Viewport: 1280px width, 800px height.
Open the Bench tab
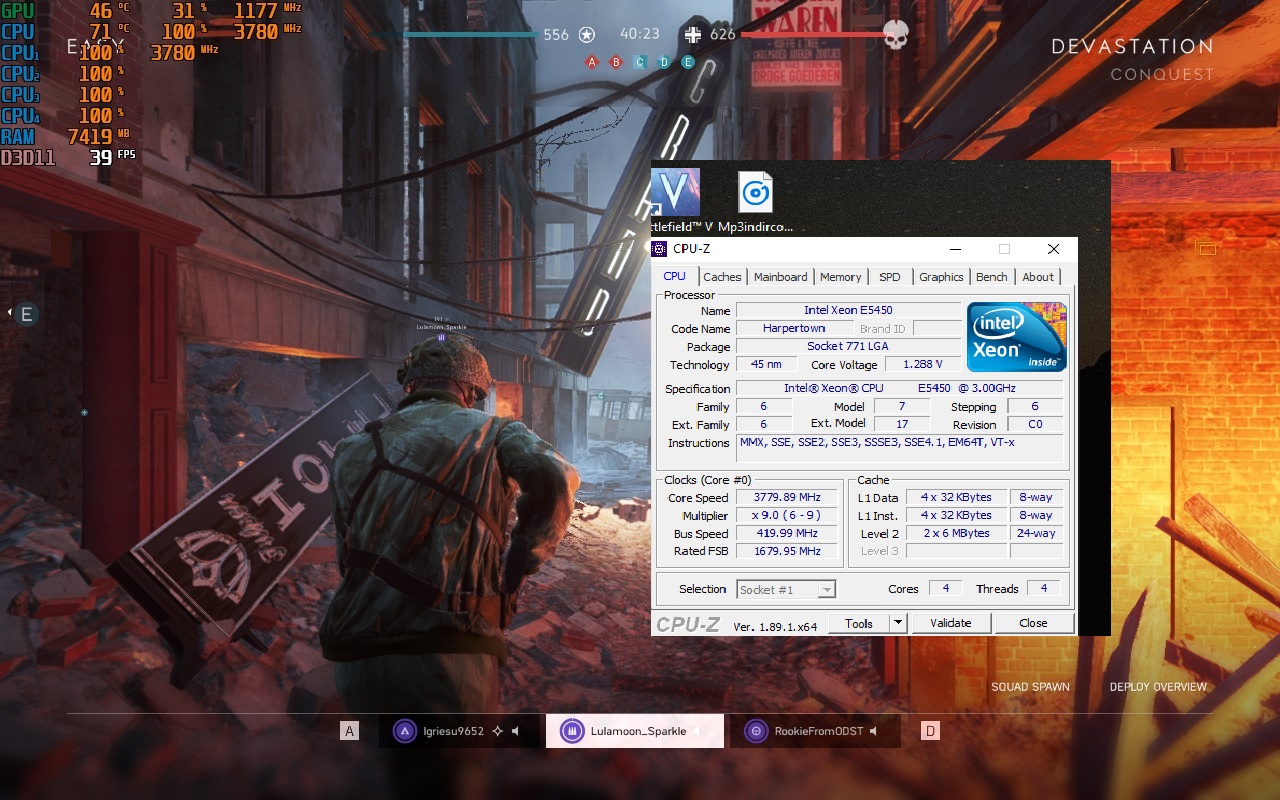[x=991, y=277]
